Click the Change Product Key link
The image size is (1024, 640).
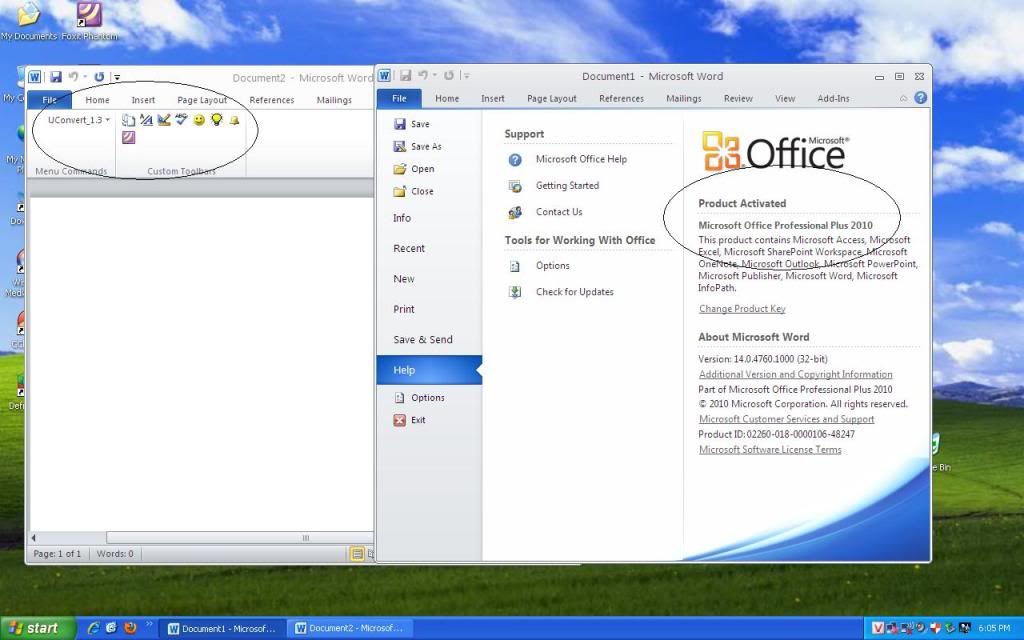click(x=742, y=309)
